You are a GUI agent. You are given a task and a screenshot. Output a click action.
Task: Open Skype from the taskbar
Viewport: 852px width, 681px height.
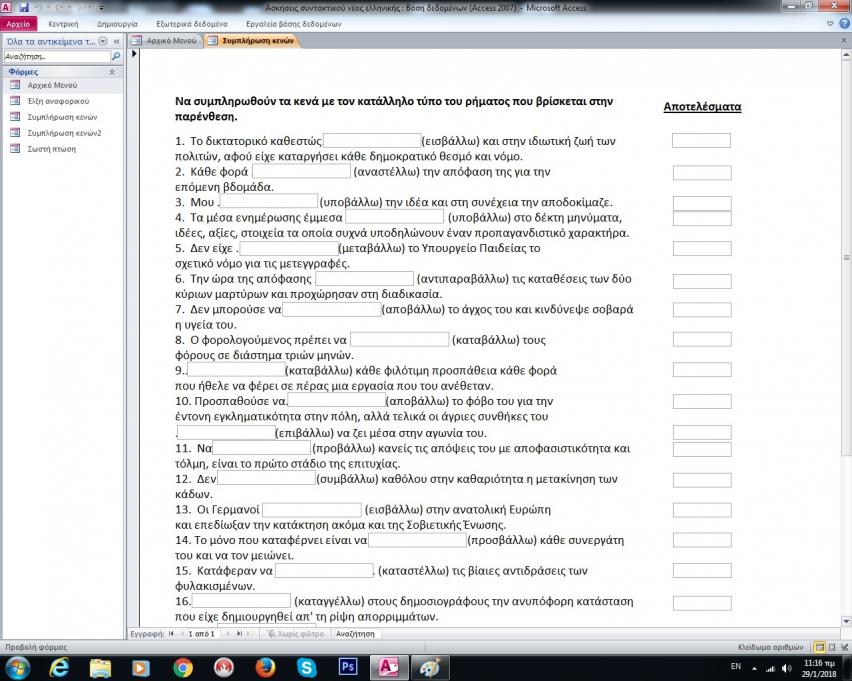click(x=307, y=667)
